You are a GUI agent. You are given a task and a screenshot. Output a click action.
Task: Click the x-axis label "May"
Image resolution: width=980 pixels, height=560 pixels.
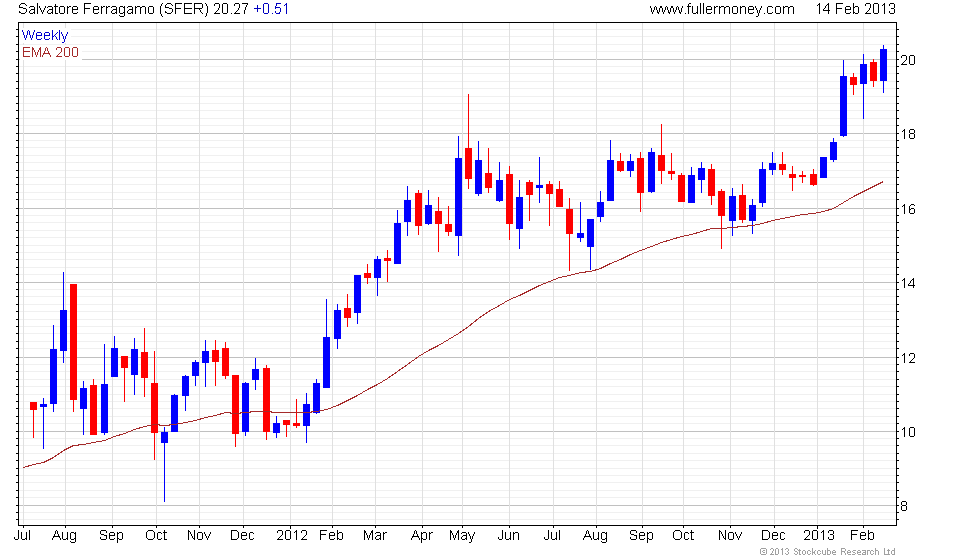[x=462, y=536]
